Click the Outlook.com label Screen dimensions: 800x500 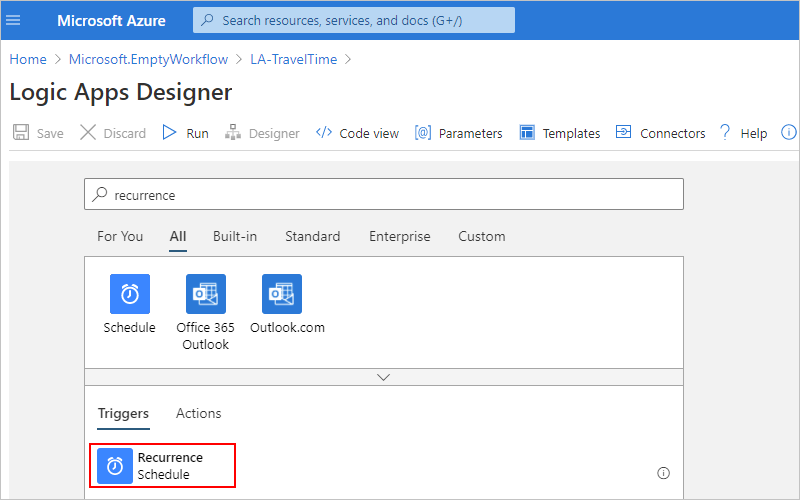tap(287, 328)
